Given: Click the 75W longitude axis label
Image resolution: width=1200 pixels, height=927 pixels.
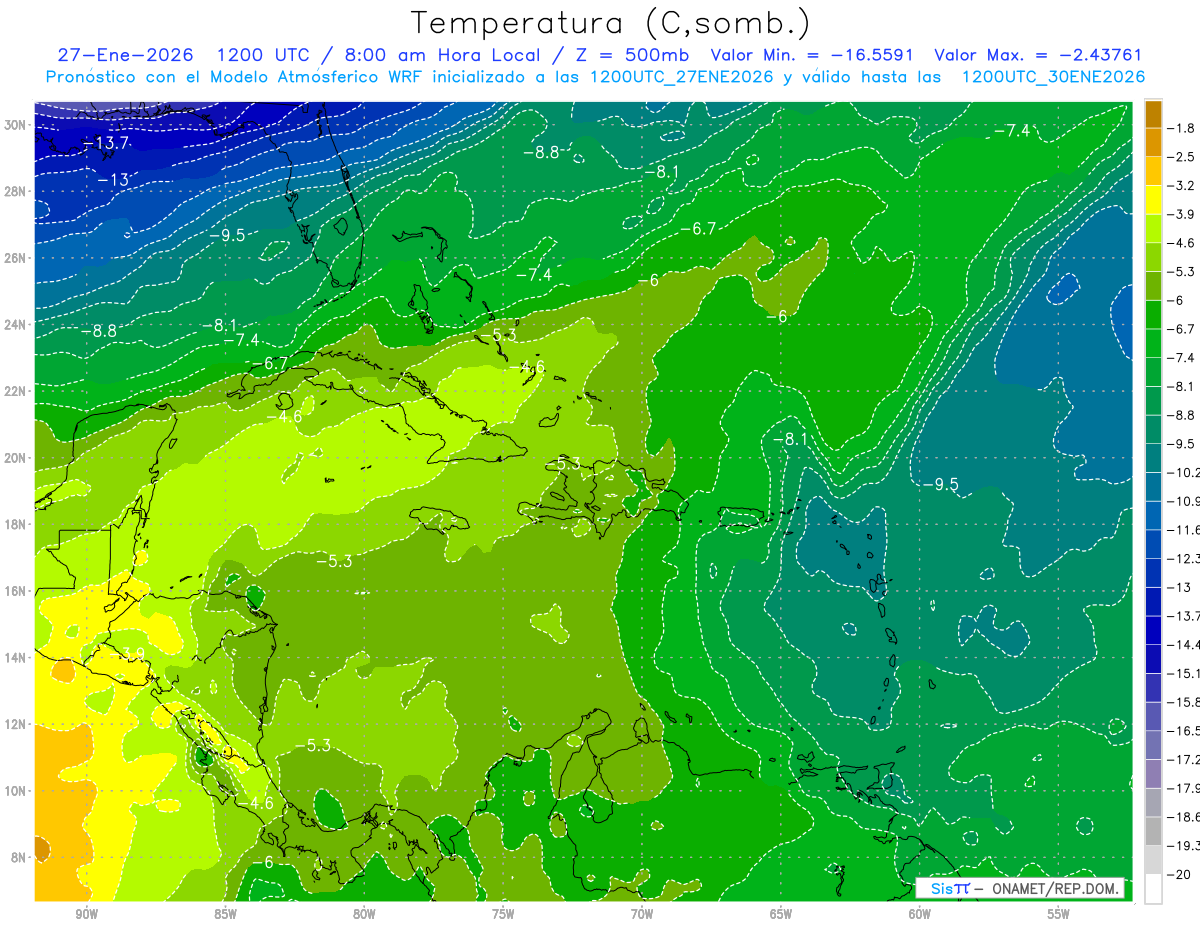Looking at the screenshot, I should (503, 914).
